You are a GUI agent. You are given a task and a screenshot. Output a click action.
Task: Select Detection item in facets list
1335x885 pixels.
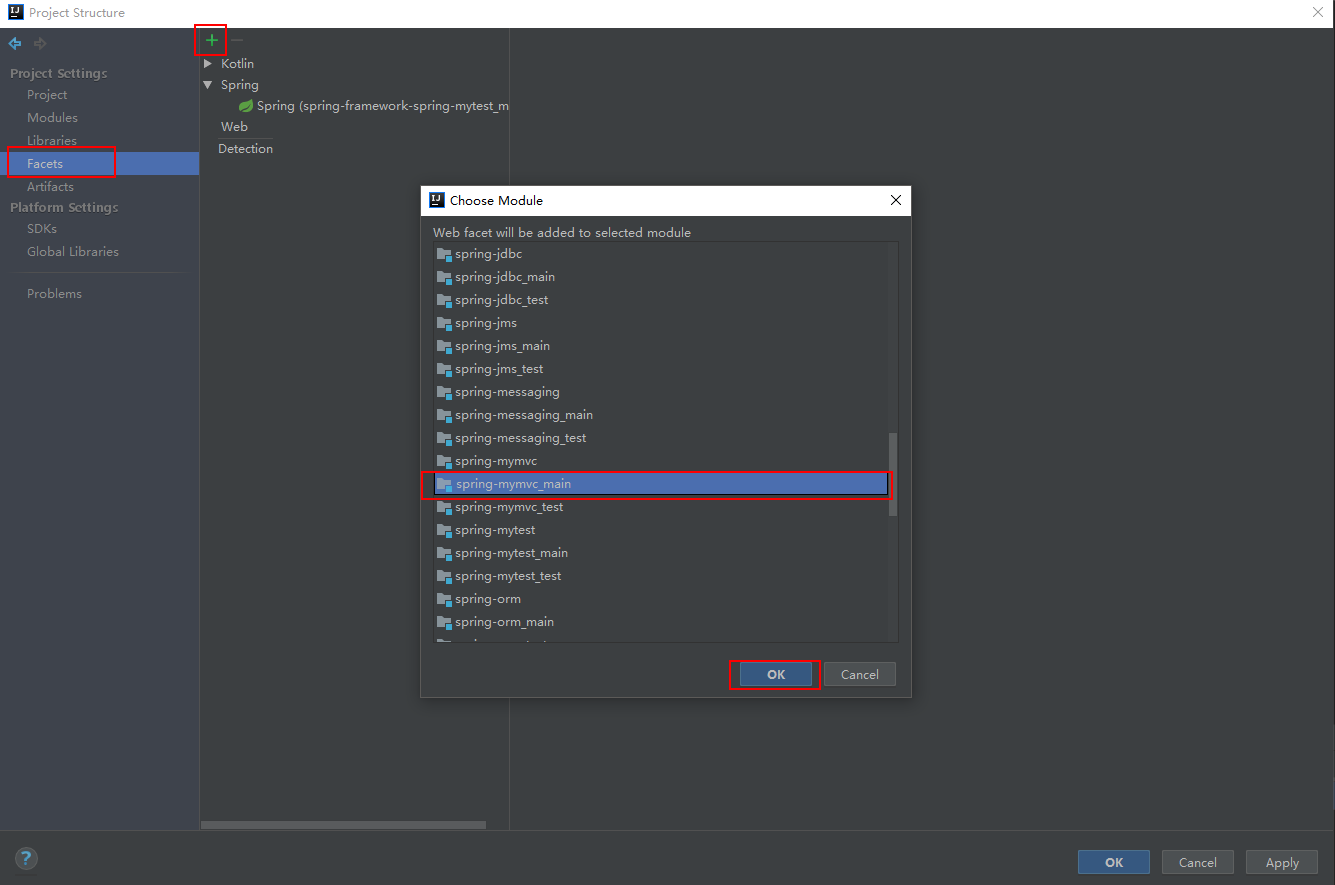coord(245,149)
